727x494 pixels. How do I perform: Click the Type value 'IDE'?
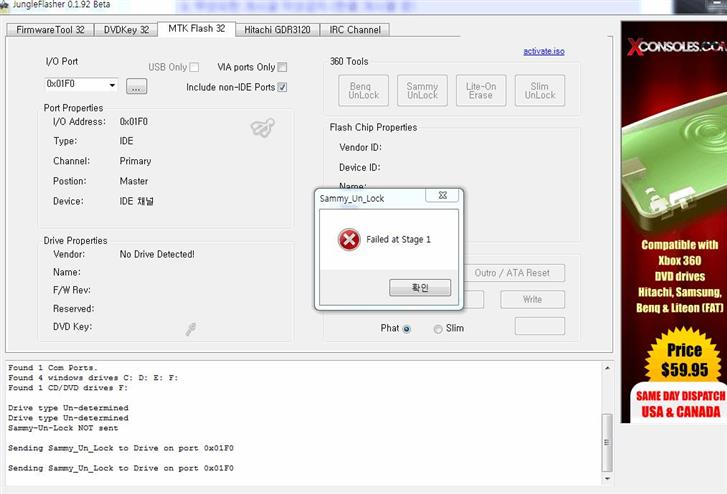coord(126,141)
